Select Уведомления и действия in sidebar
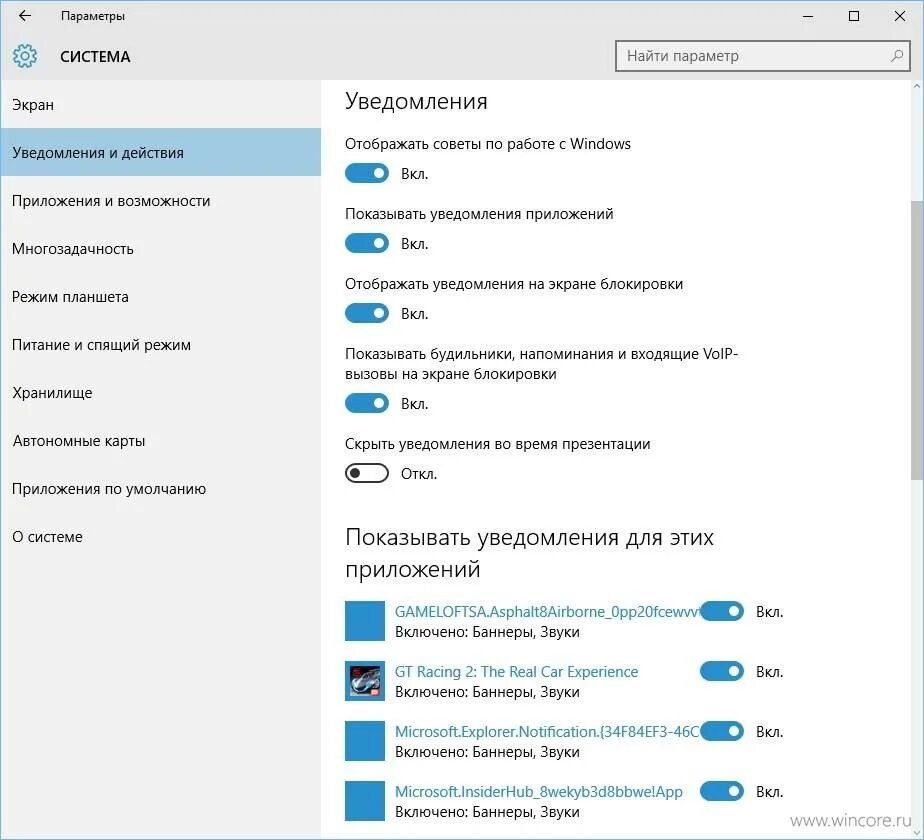 click(x=160, y=152)
